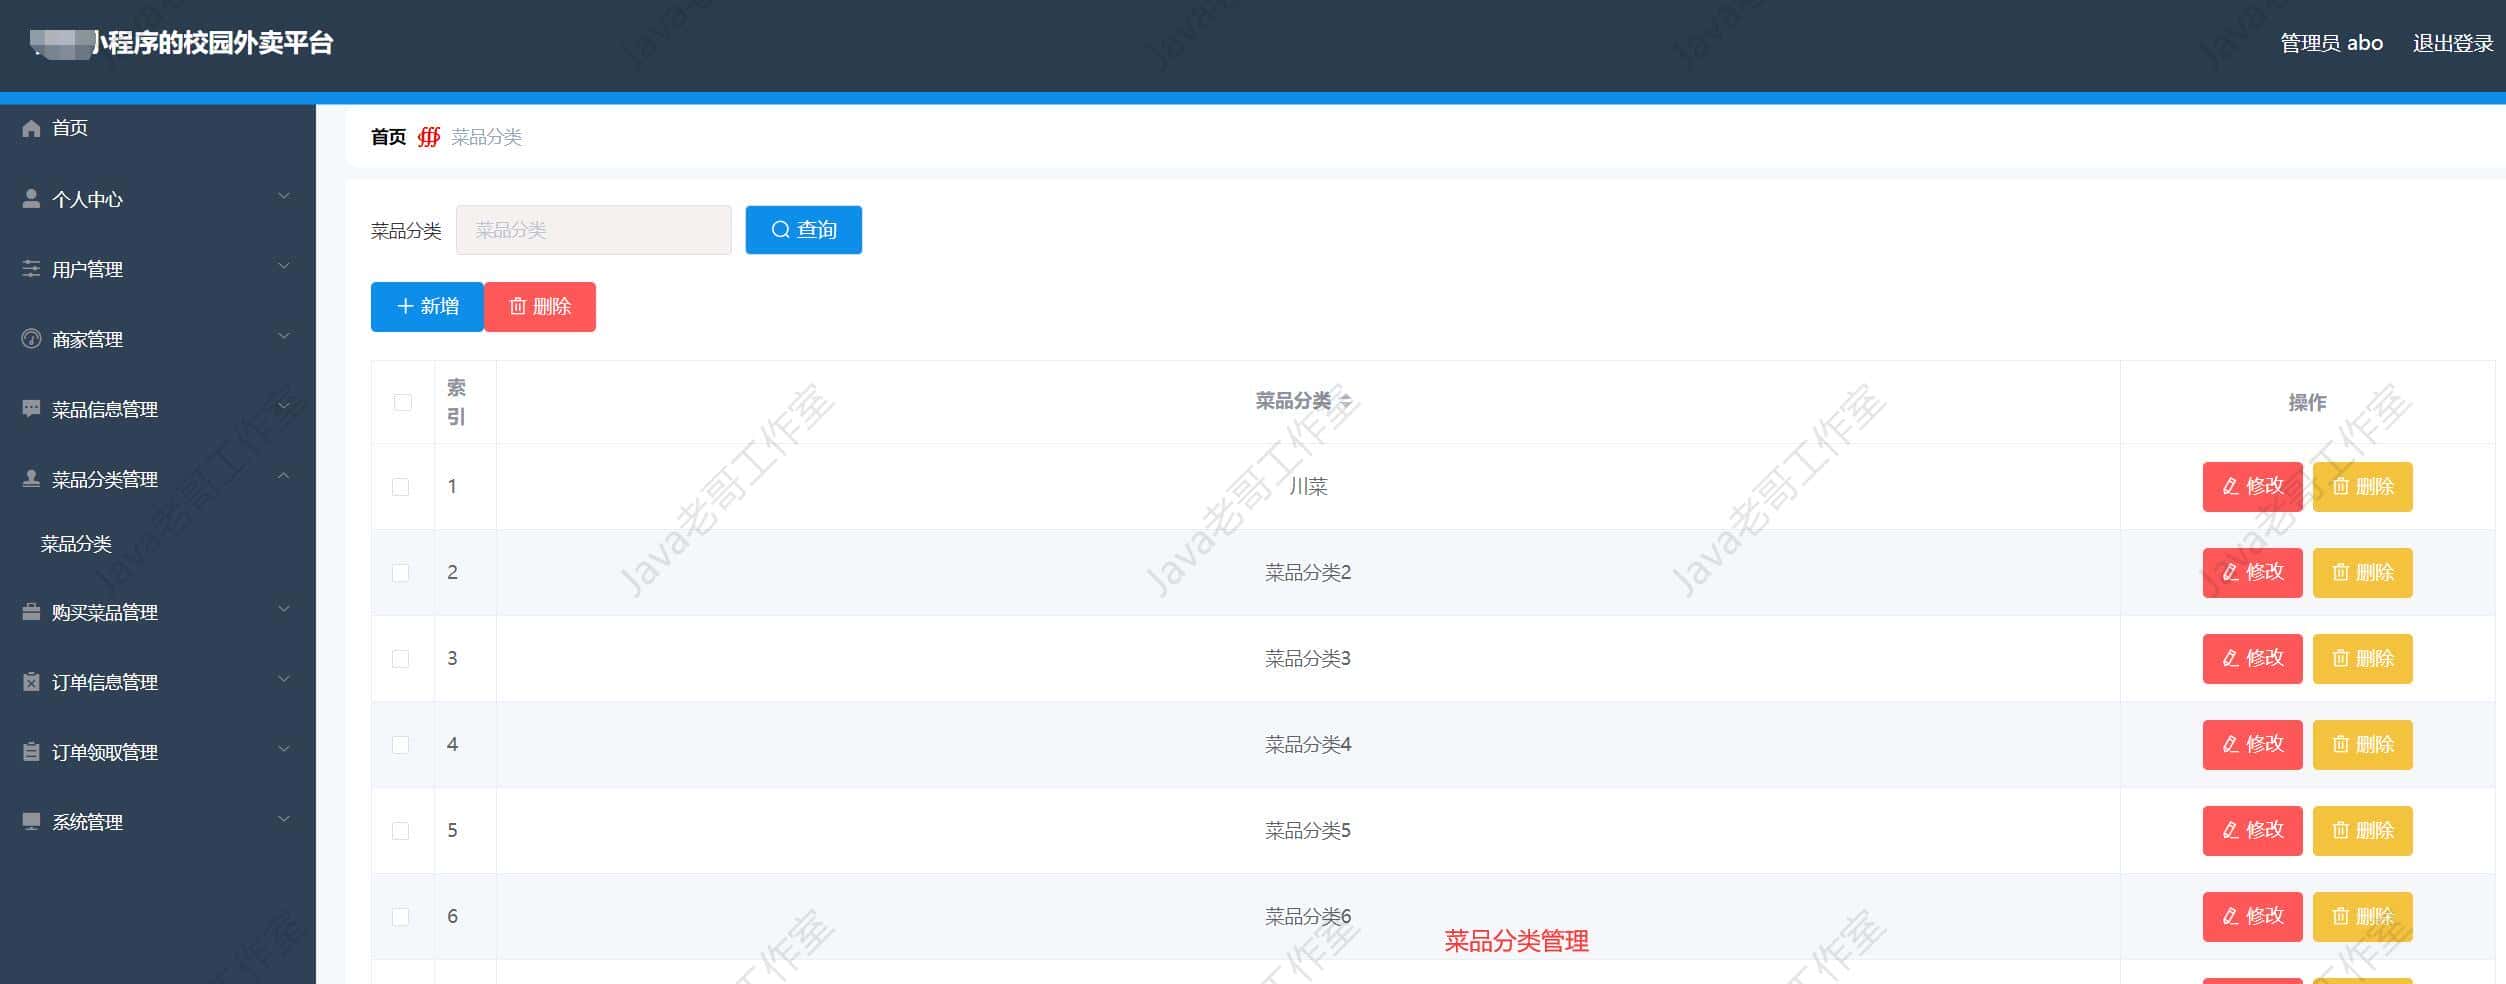Click the 川菜 table cell

1308,487
